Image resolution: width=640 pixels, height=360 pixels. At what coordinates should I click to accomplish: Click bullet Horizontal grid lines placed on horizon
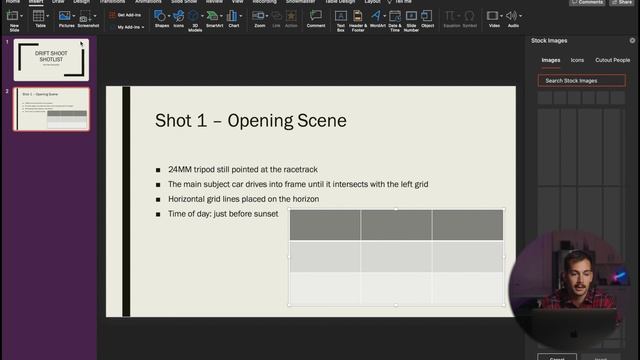[x=243, y=199]
